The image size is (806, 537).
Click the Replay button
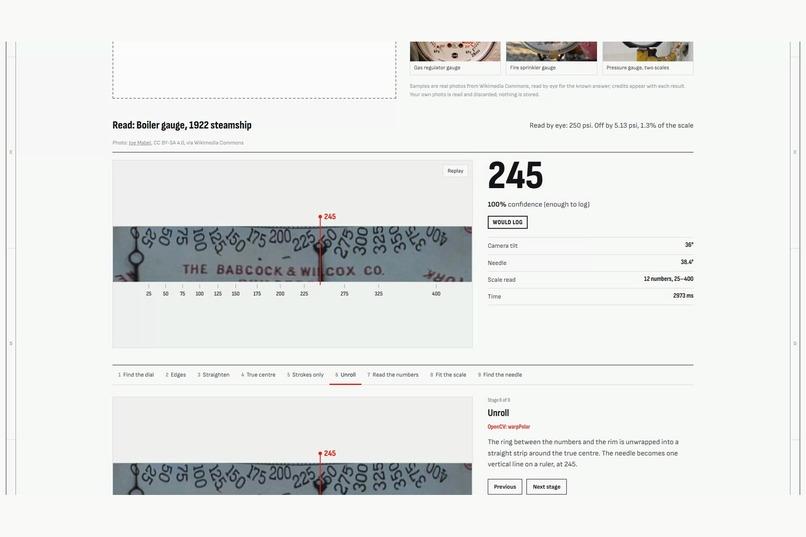(455, 171)
